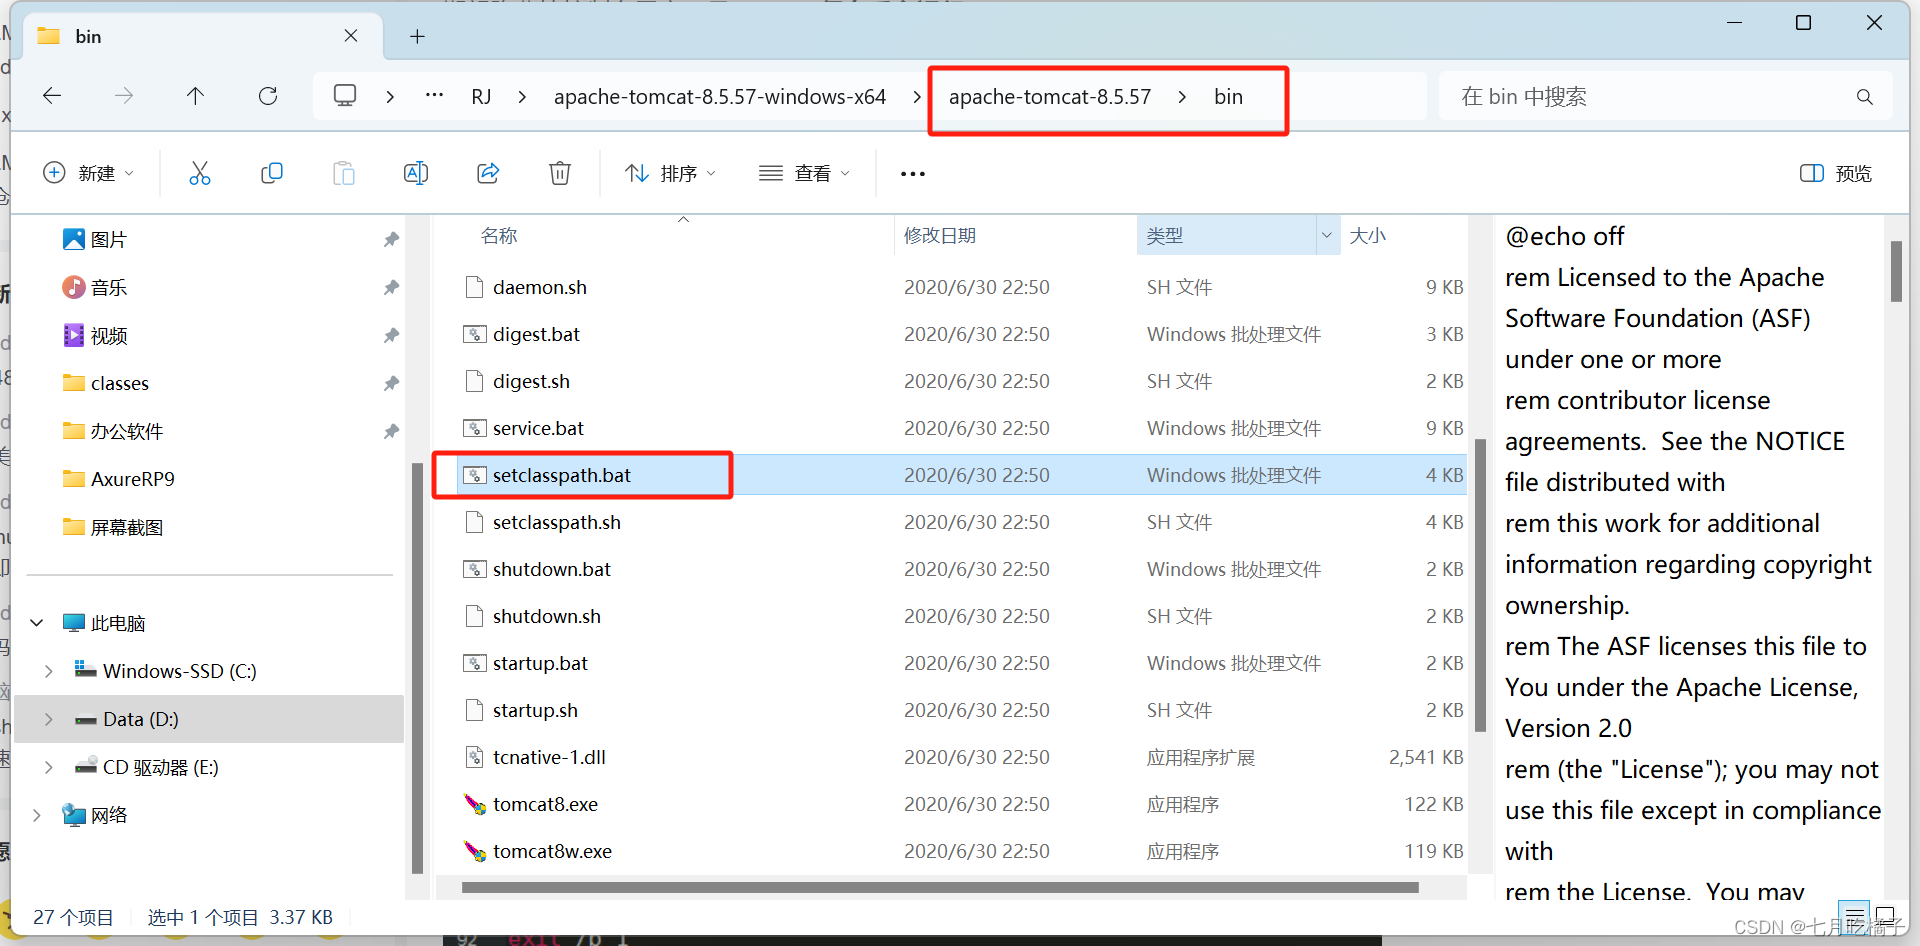The image size is (1920, 946).
Task: Switch to details view icon in status bar
Action: point(1855,916)
